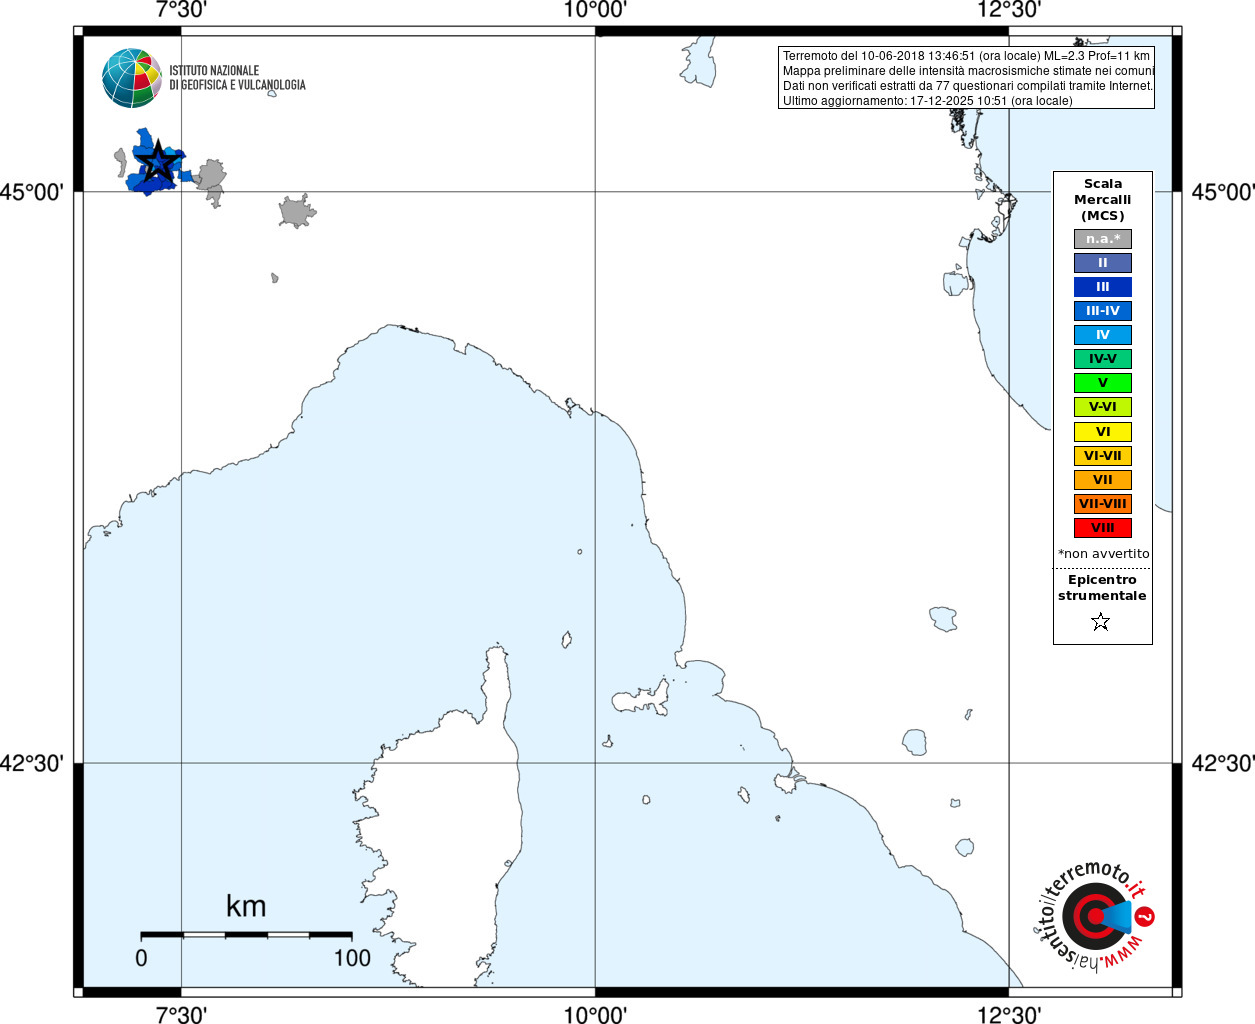Click the left 45°00' latitude label

pos(32,192)
